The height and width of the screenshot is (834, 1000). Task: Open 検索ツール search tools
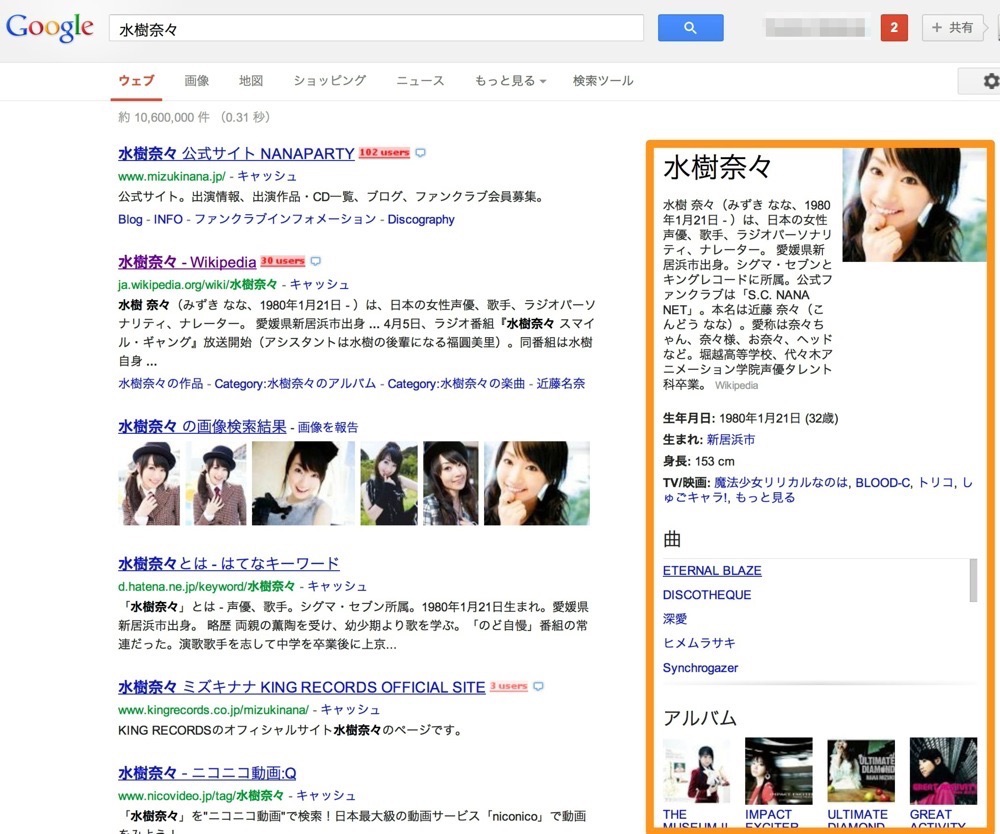click(603, 81)
